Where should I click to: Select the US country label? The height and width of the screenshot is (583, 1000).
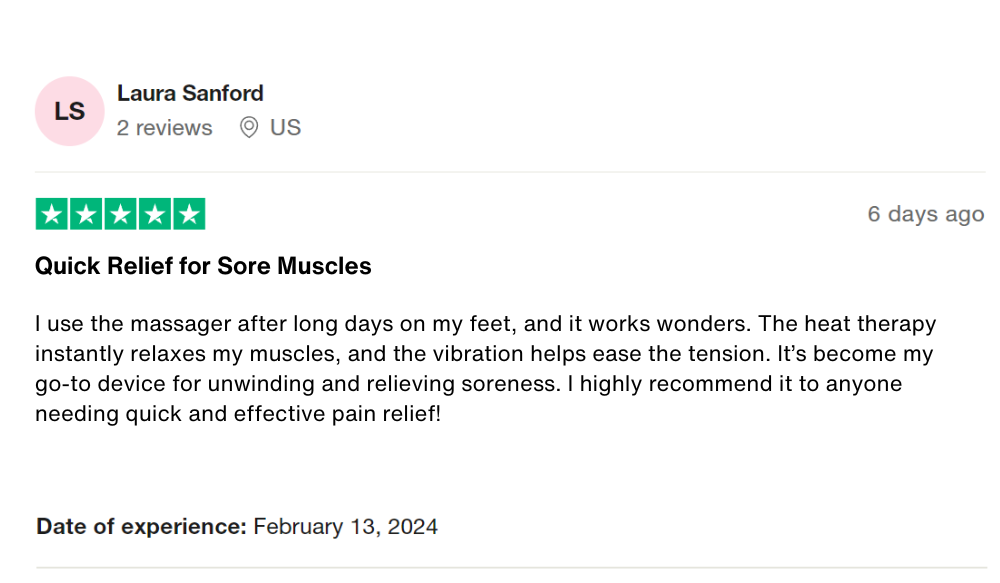[x=285, y=128]
